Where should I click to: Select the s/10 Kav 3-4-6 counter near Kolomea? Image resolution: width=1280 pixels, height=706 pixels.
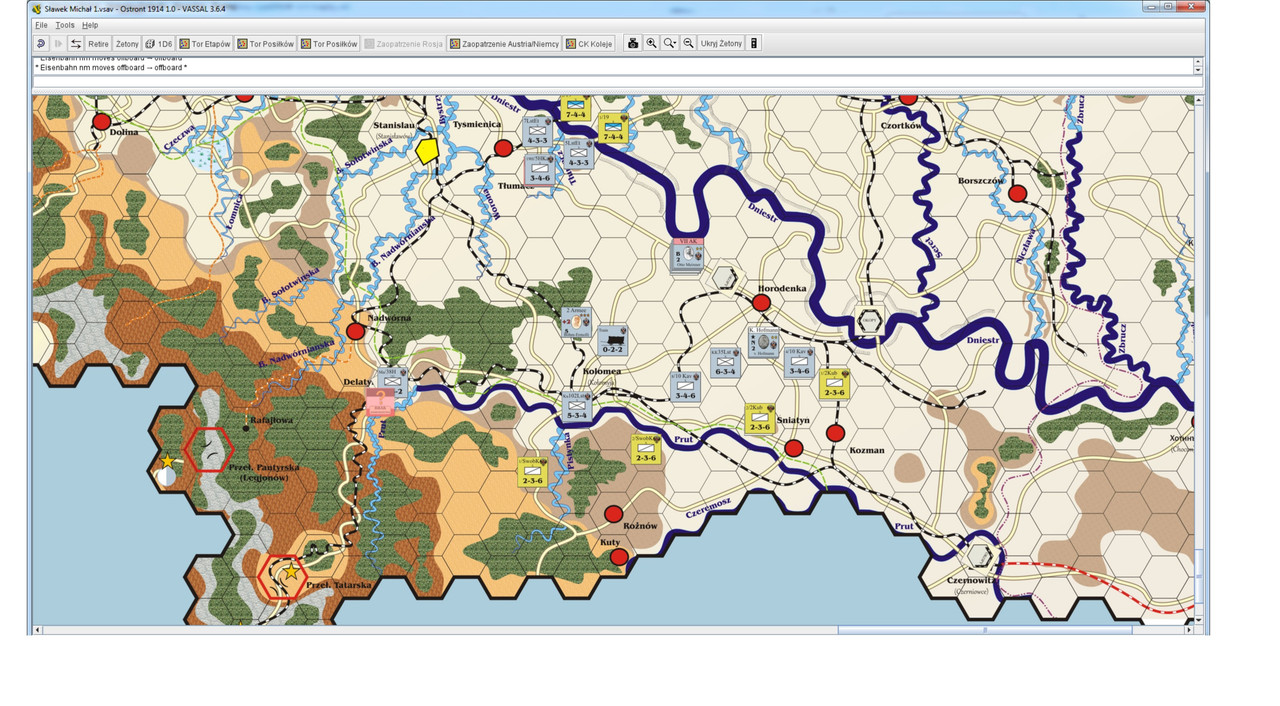coord(685,387)
